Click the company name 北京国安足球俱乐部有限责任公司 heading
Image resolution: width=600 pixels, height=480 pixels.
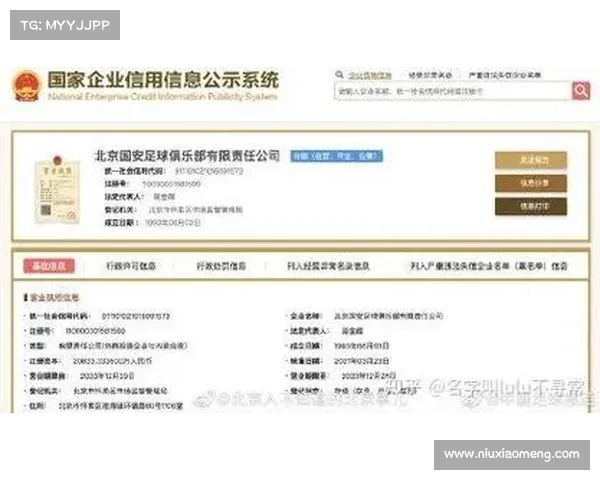tap(187, 156)
